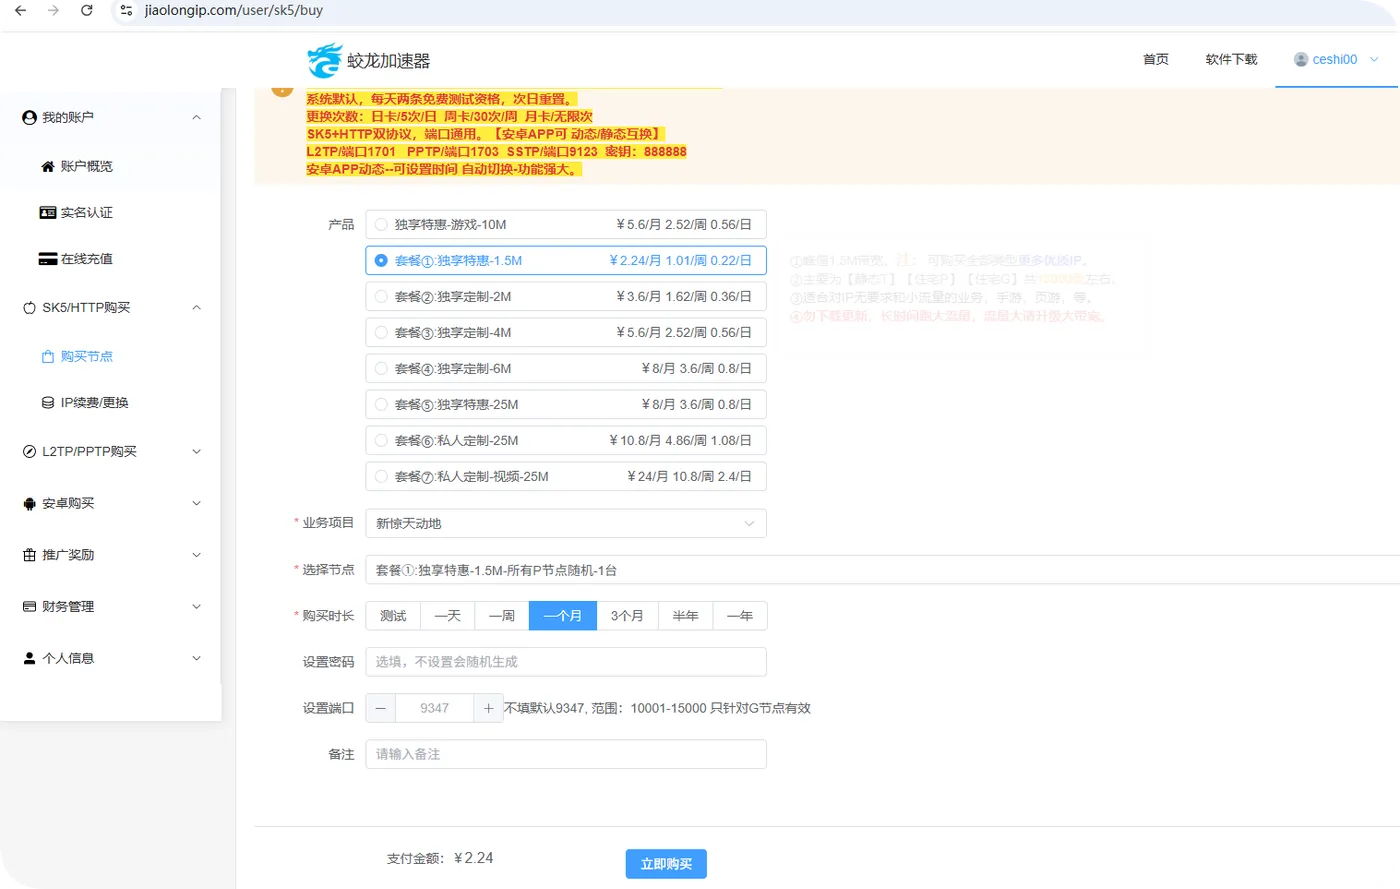Click the icon beside 财务管理

click(x=29, y=607)
